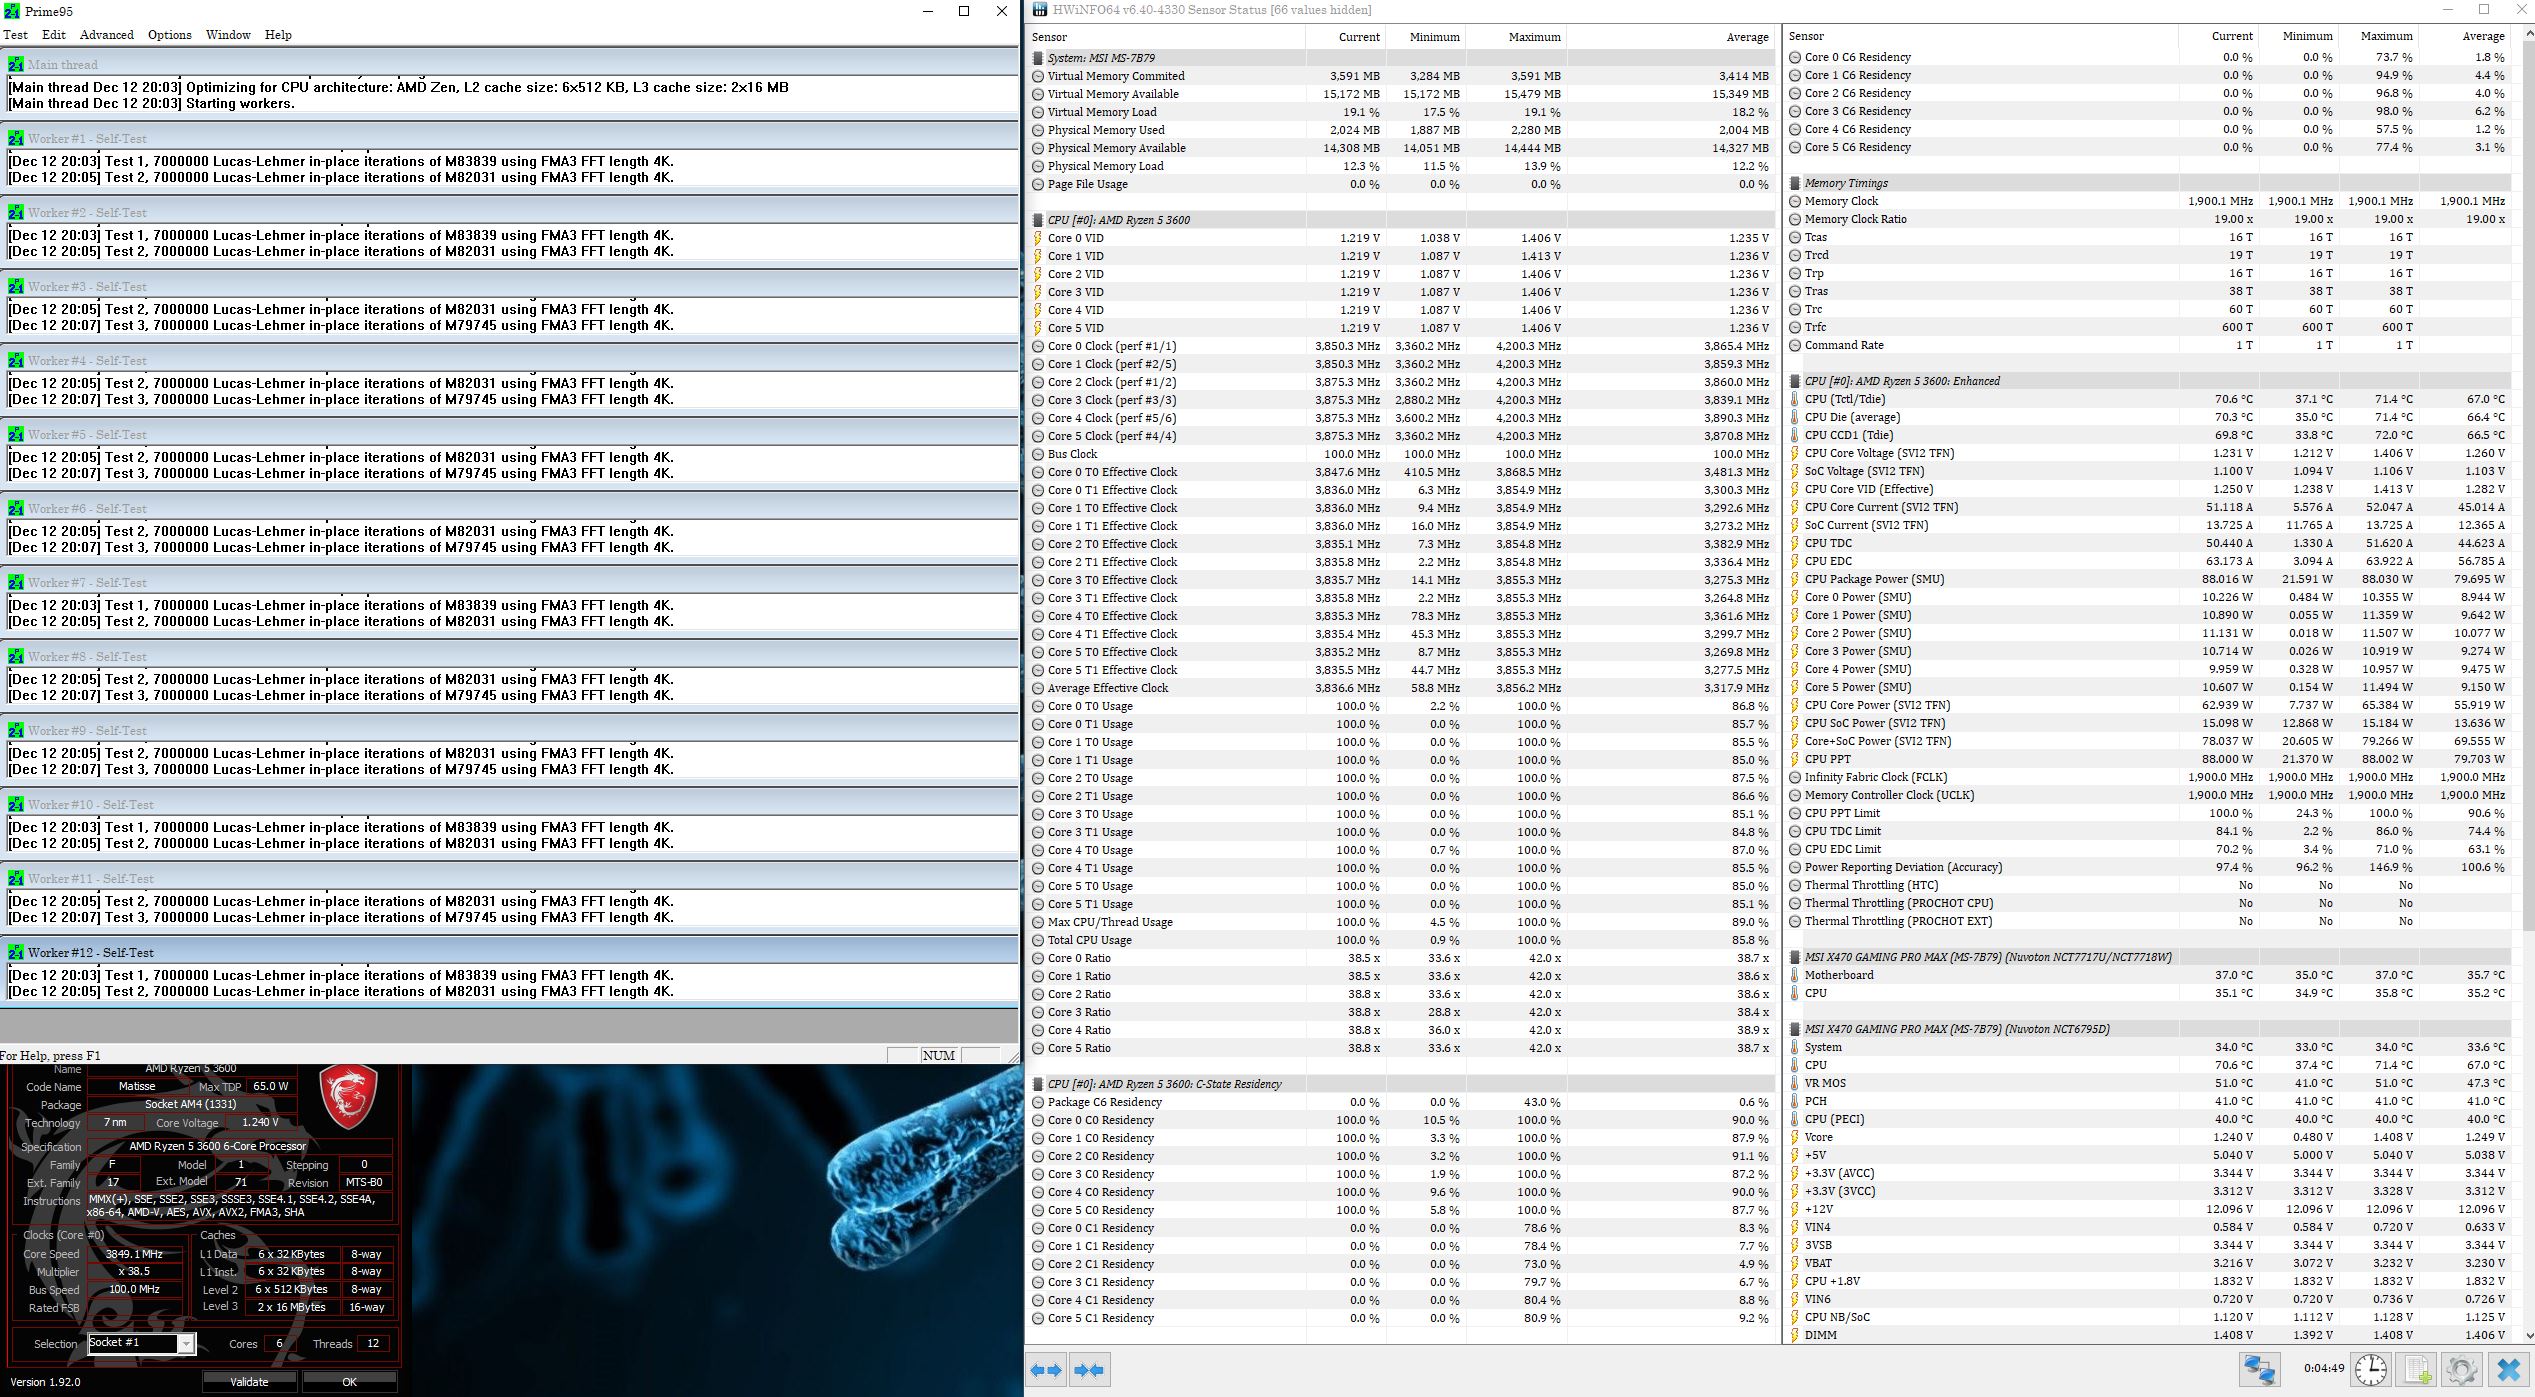The width and height of the screenshot is (2535, 1397).
Task: Click the shrink columns inward arrows icon
Action: (1088, 1370)
